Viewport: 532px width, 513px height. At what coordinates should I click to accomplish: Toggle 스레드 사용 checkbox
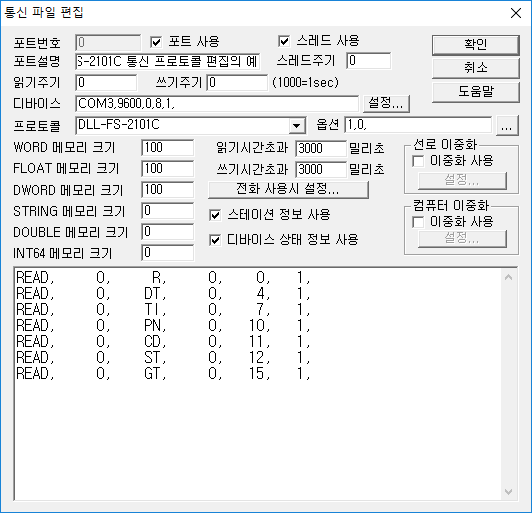click(284, 41)
